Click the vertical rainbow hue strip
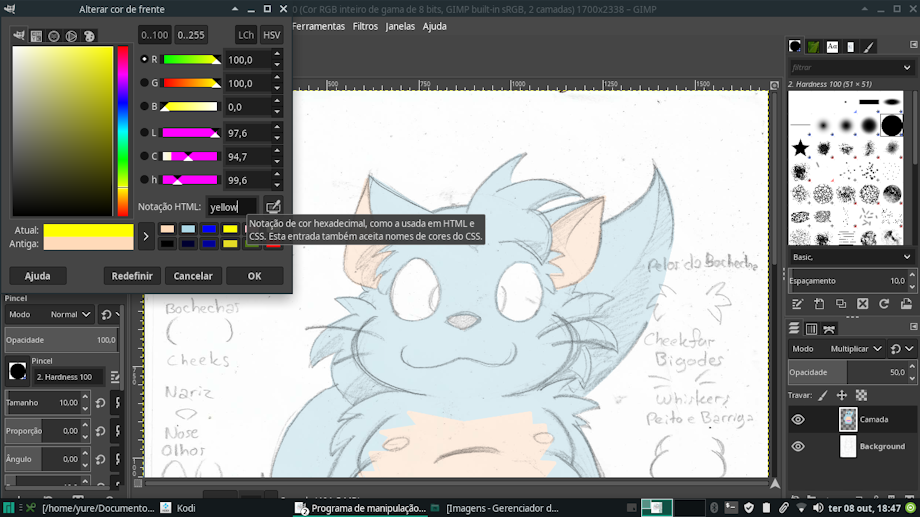This screenshot has width=920, height=517. pyautogui.click(x=123, y=131)
